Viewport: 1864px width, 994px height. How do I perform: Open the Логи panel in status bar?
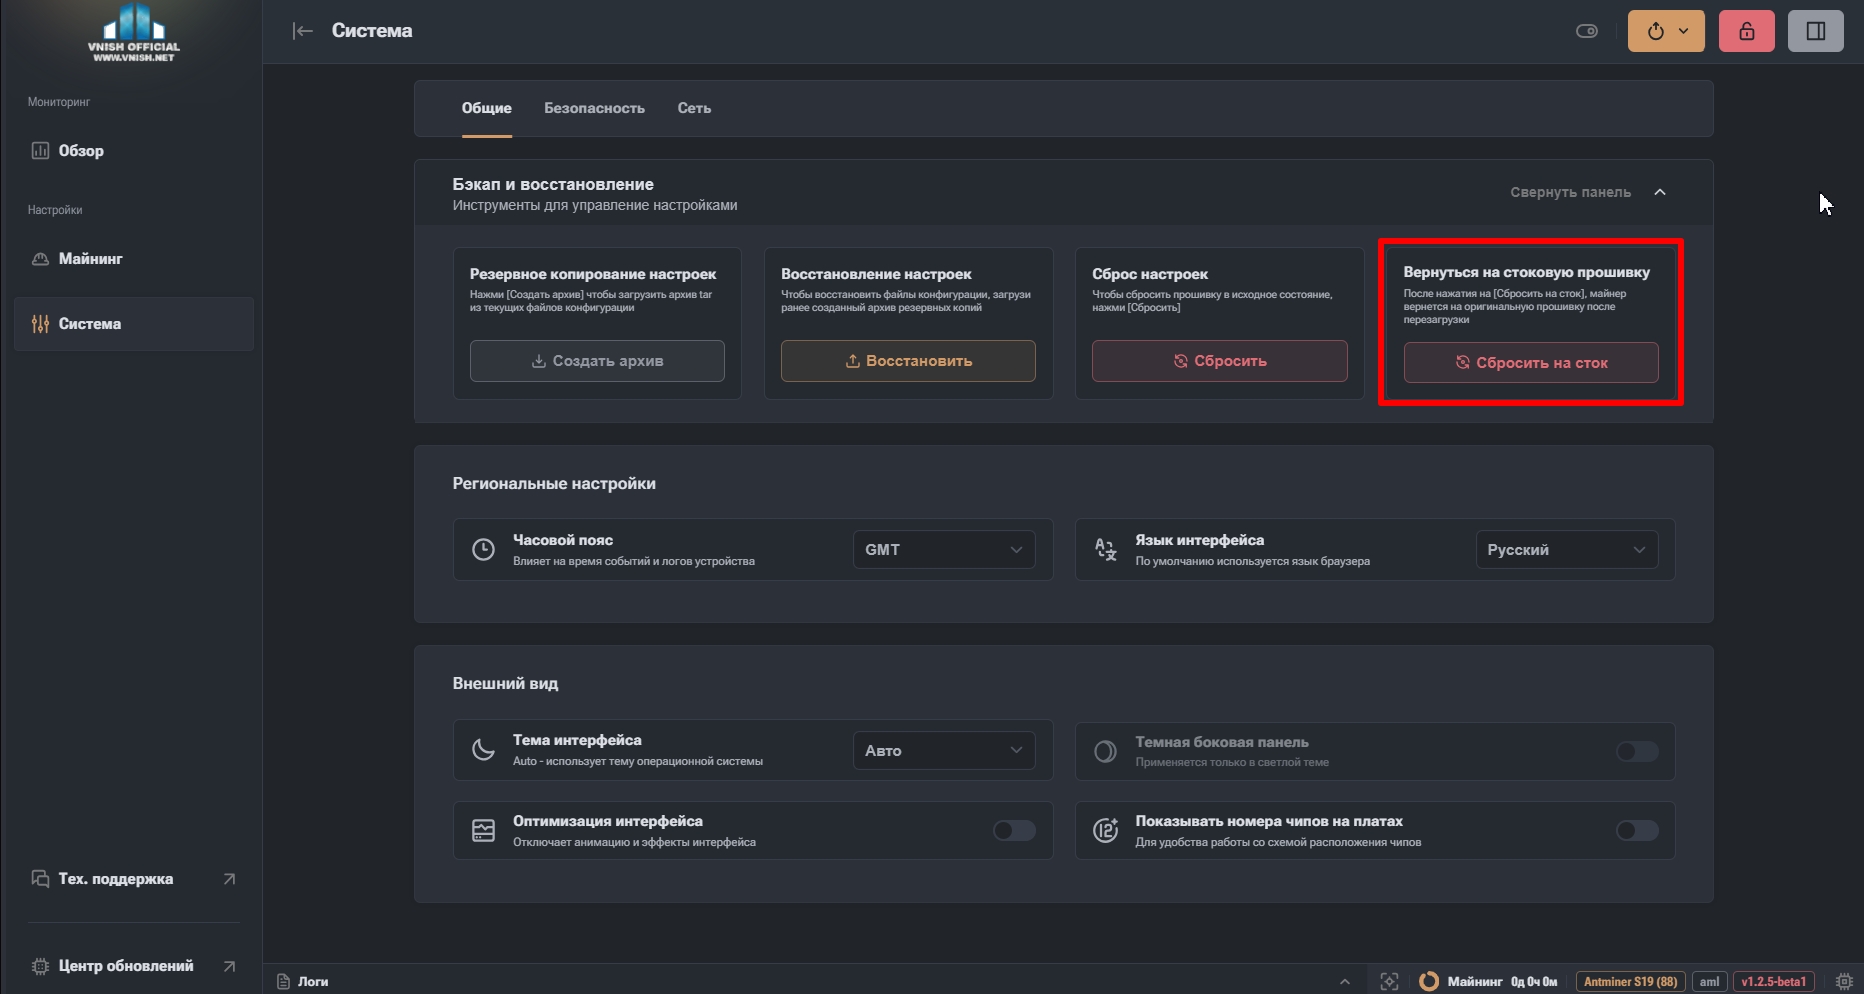pos(303,982)
